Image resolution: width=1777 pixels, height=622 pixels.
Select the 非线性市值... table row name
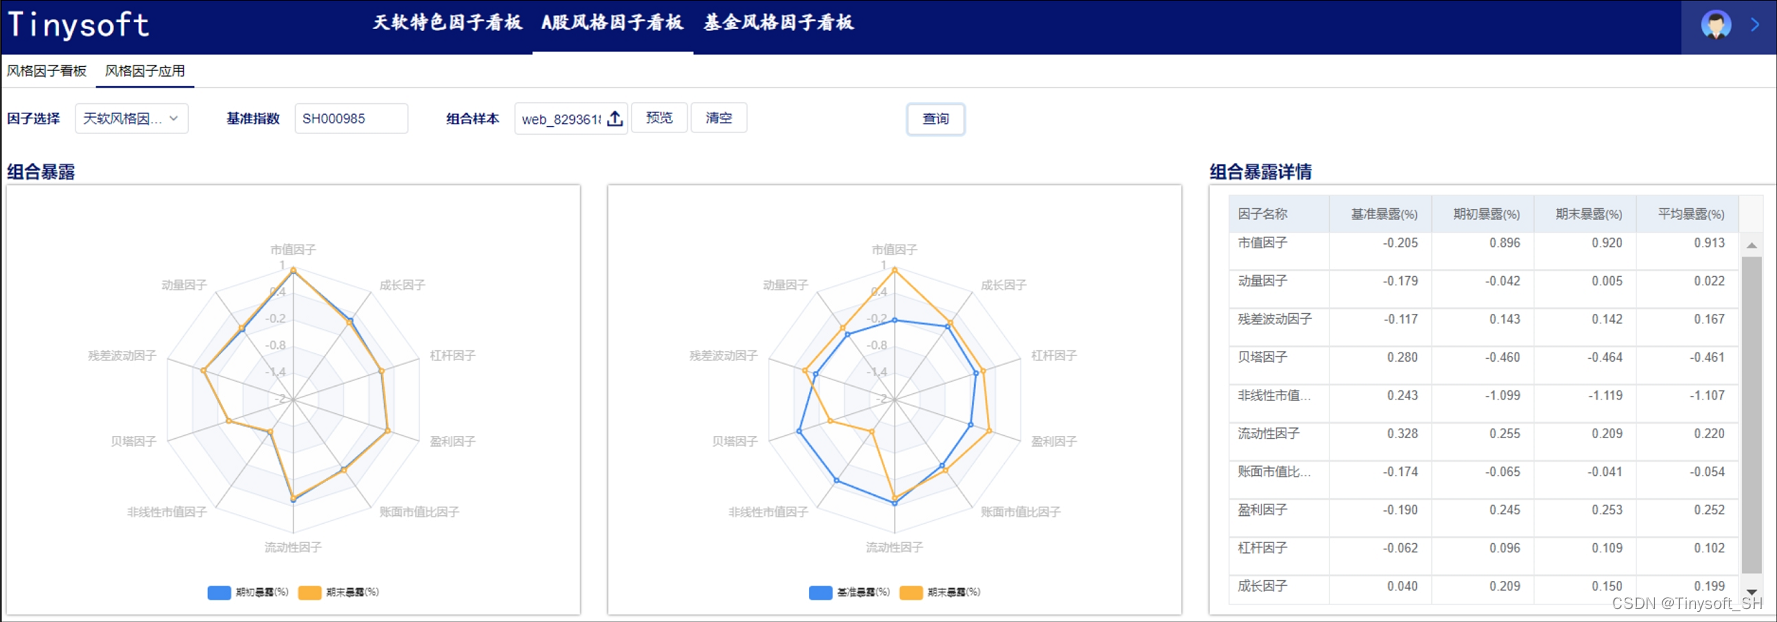[1274, 395]
